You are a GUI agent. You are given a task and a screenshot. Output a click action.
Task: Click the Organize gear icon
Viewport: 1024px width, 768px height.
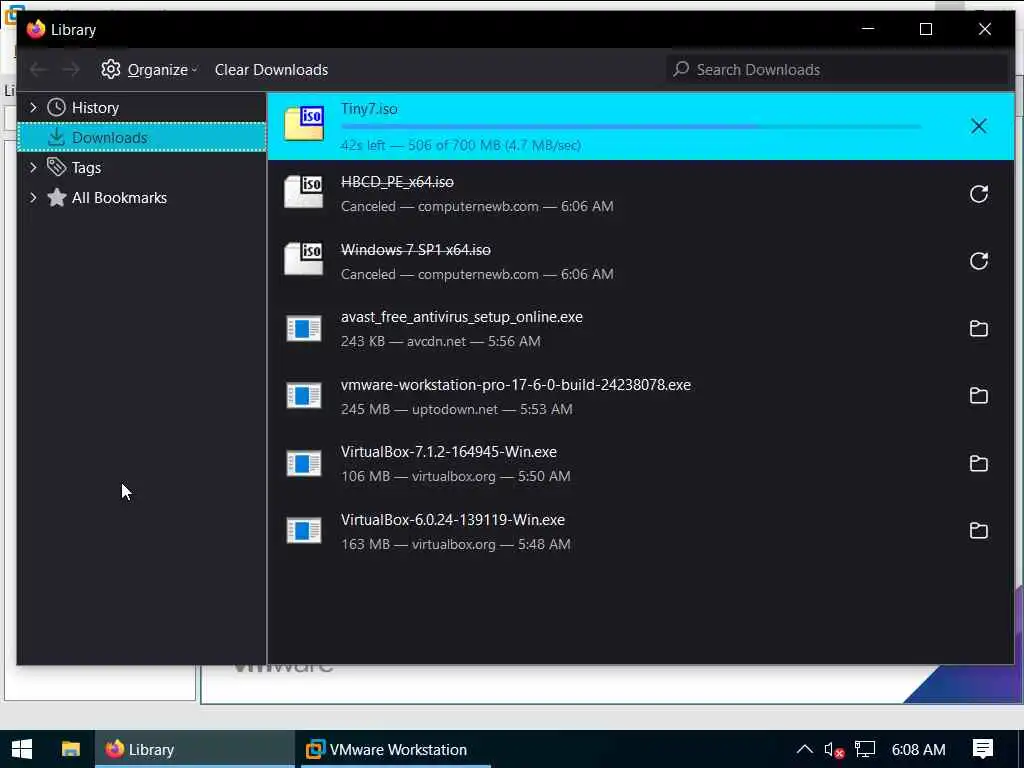[111, 69]
